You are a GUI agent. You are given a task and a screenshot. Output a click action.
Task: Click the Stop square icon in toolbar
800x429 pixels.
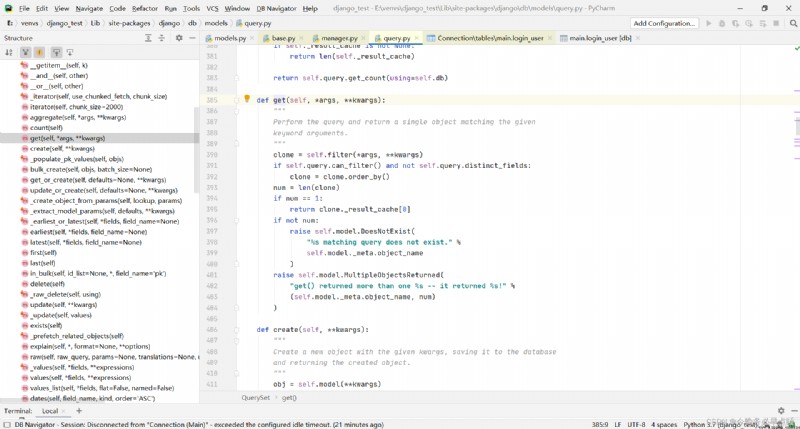point(776,23)
